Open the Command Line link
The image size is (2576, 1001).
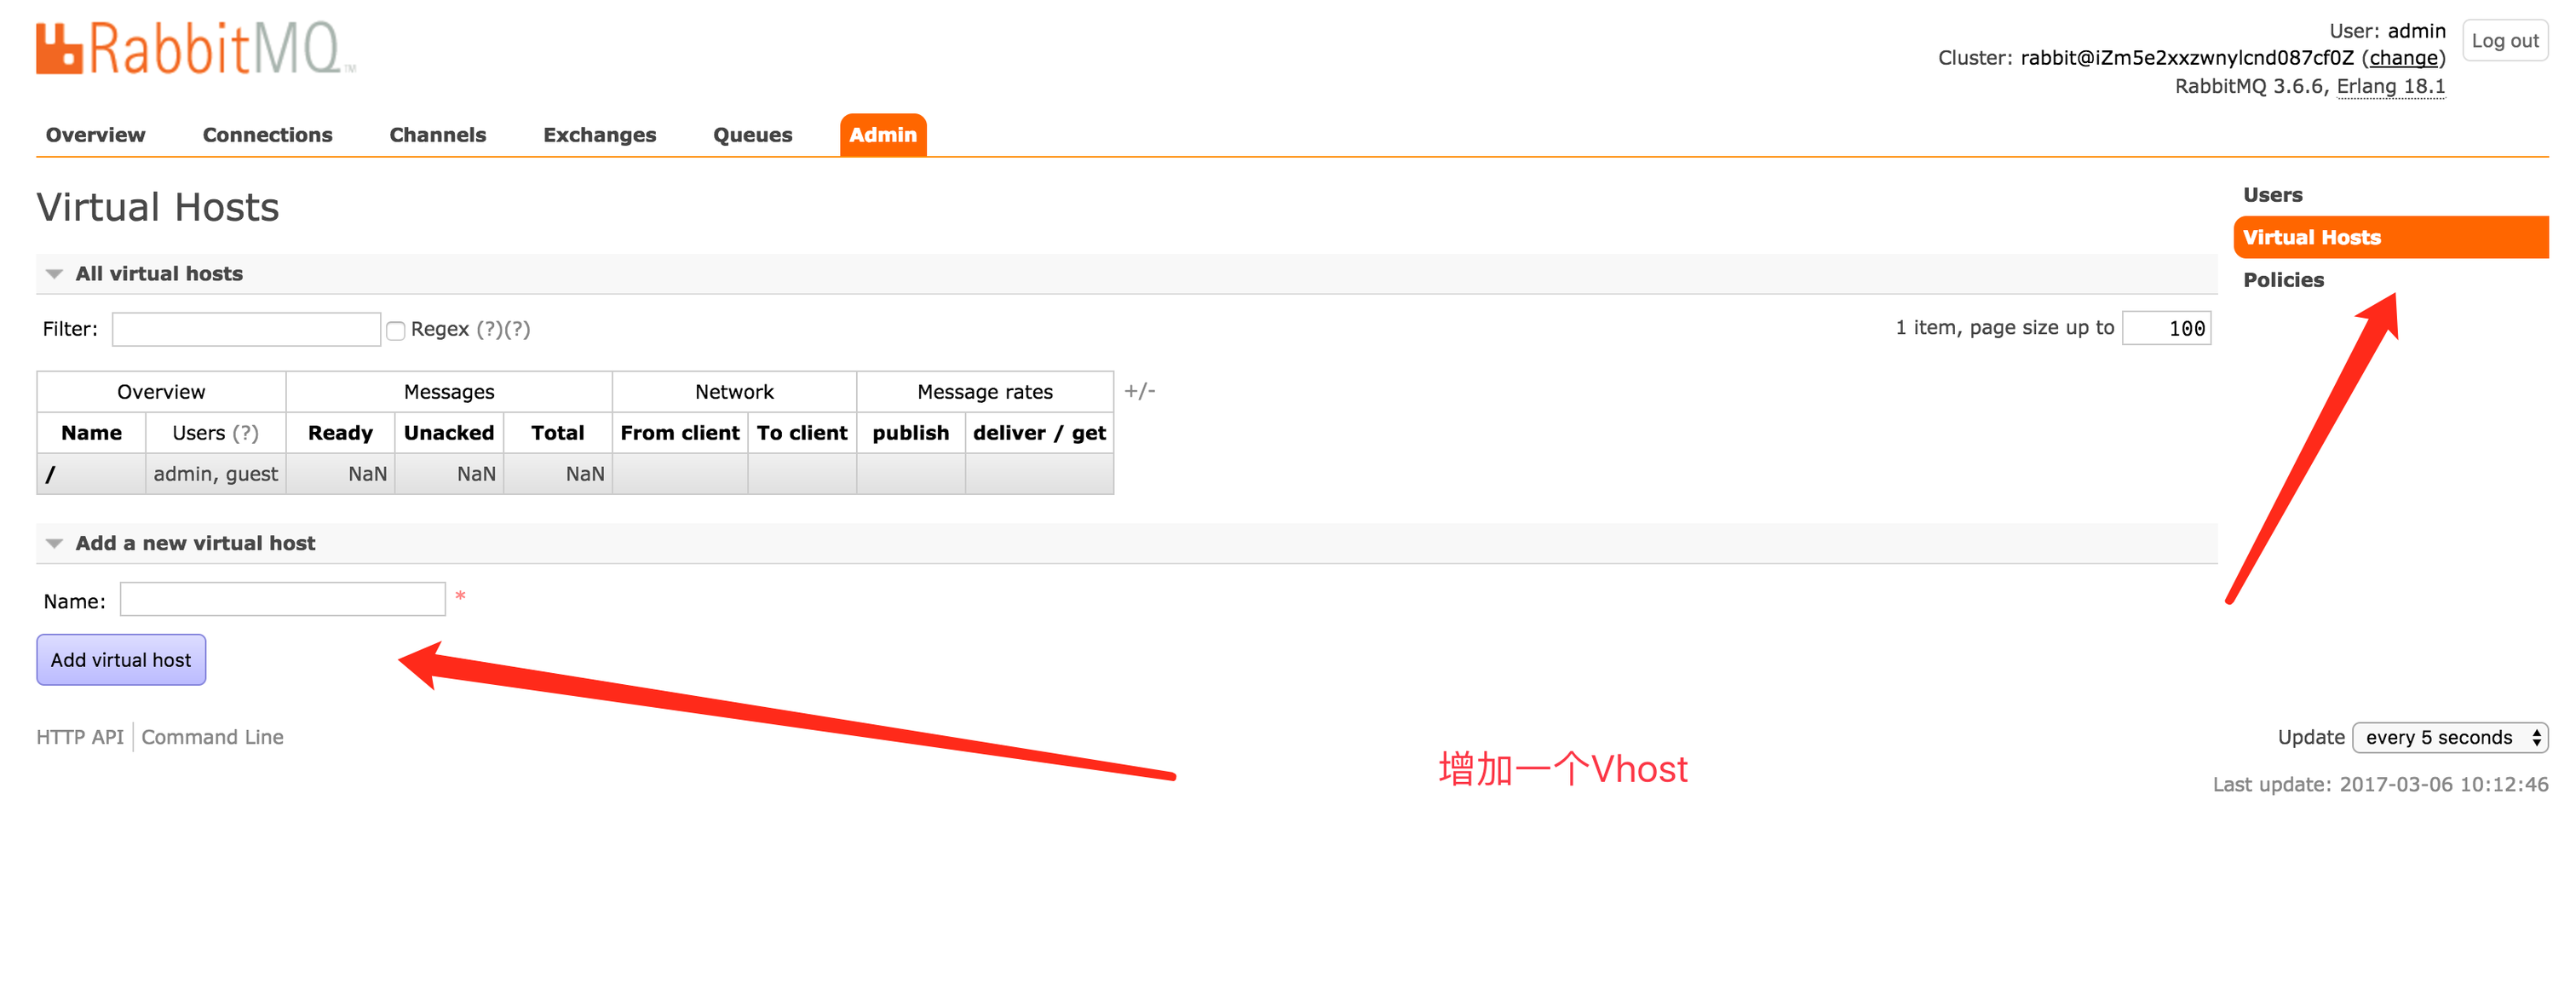[x=212, y=737]
